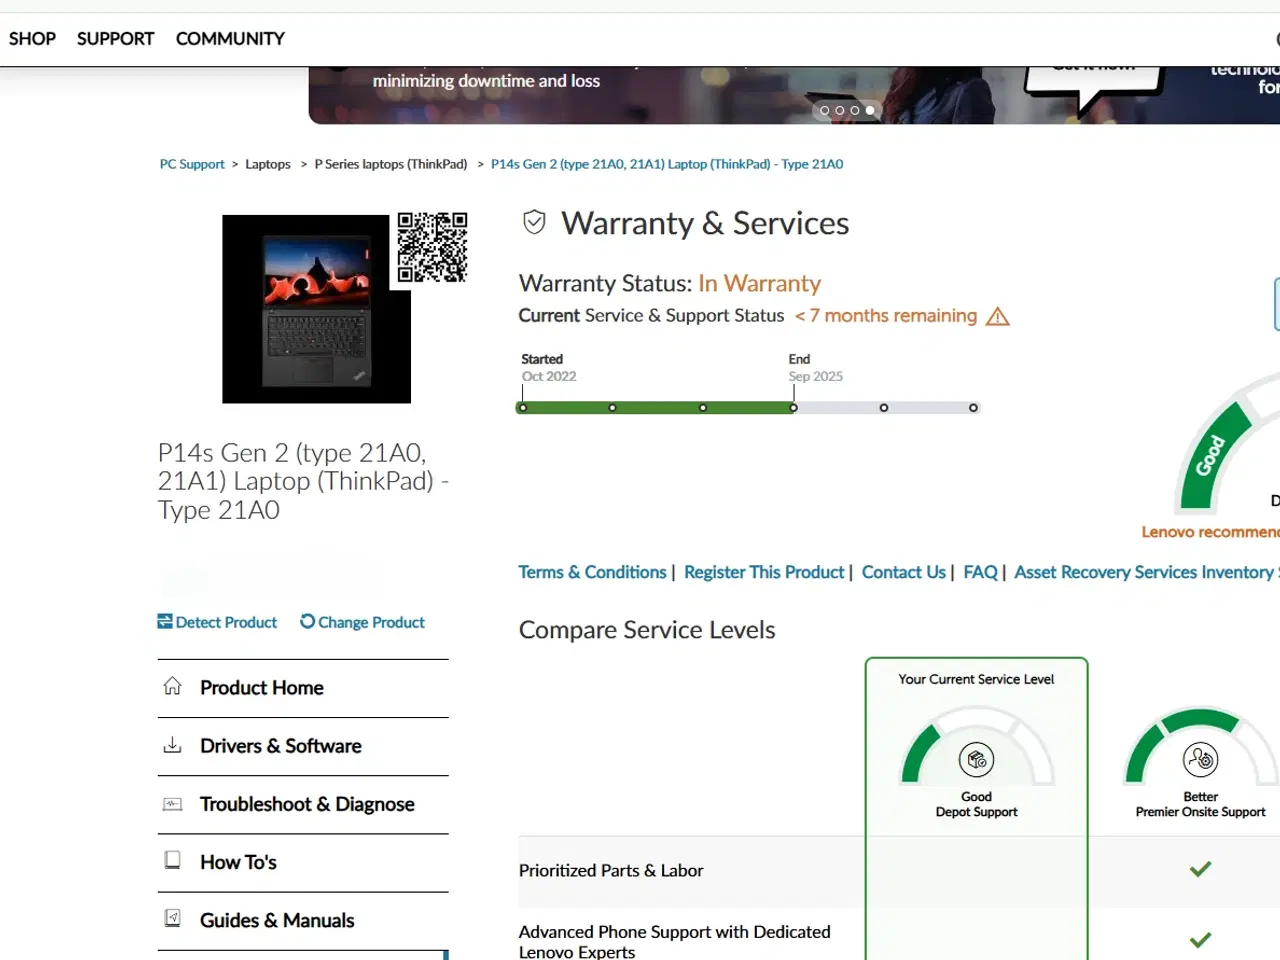Viewport: 1280px width, 960px height.
Task: Click 'In Warranty' status text
Action: pyautogui.click(x=759, y=284)
